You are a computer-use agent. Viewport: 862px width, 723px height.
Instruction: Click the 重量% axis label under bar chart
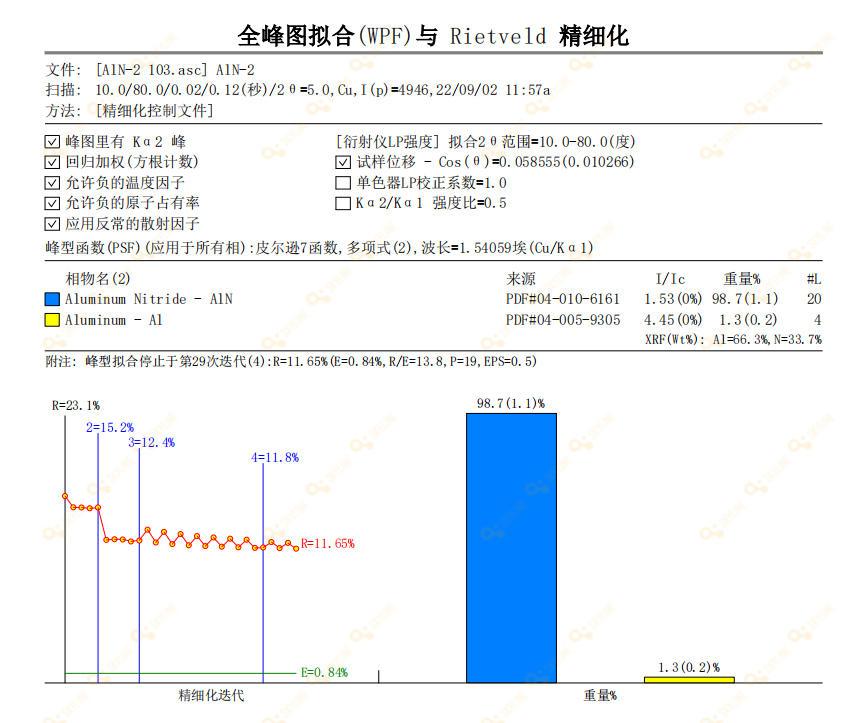click(600, 696)
